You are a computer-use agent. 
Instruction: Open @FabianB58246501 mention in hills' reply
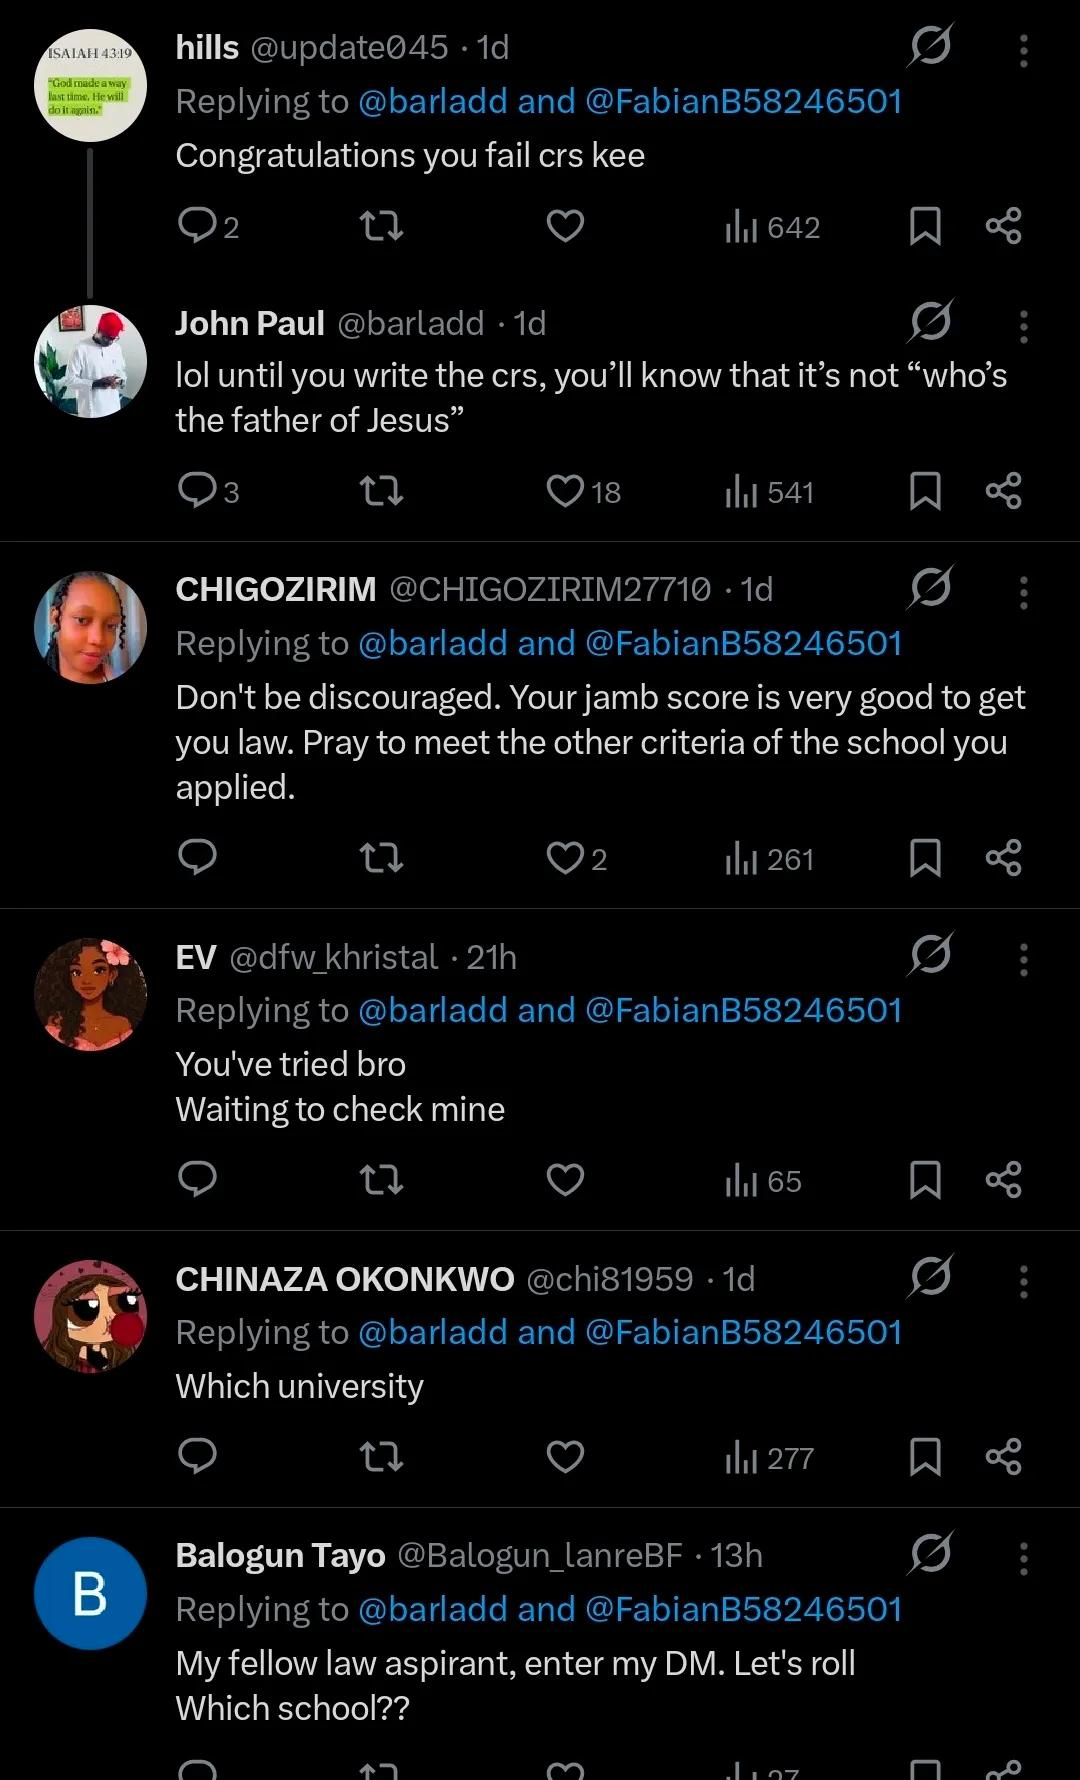click(743, 102)
